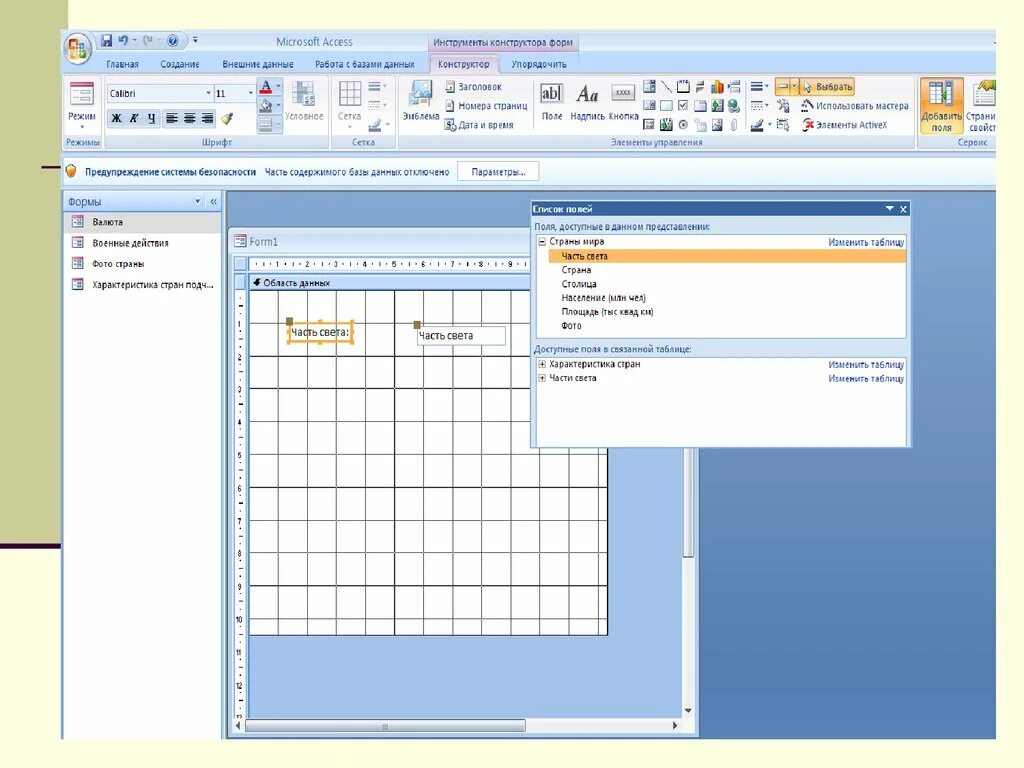Viewport: 1024px width, 768px height.
Task: Select the check box control icon
Action: (x=683, y=105)
